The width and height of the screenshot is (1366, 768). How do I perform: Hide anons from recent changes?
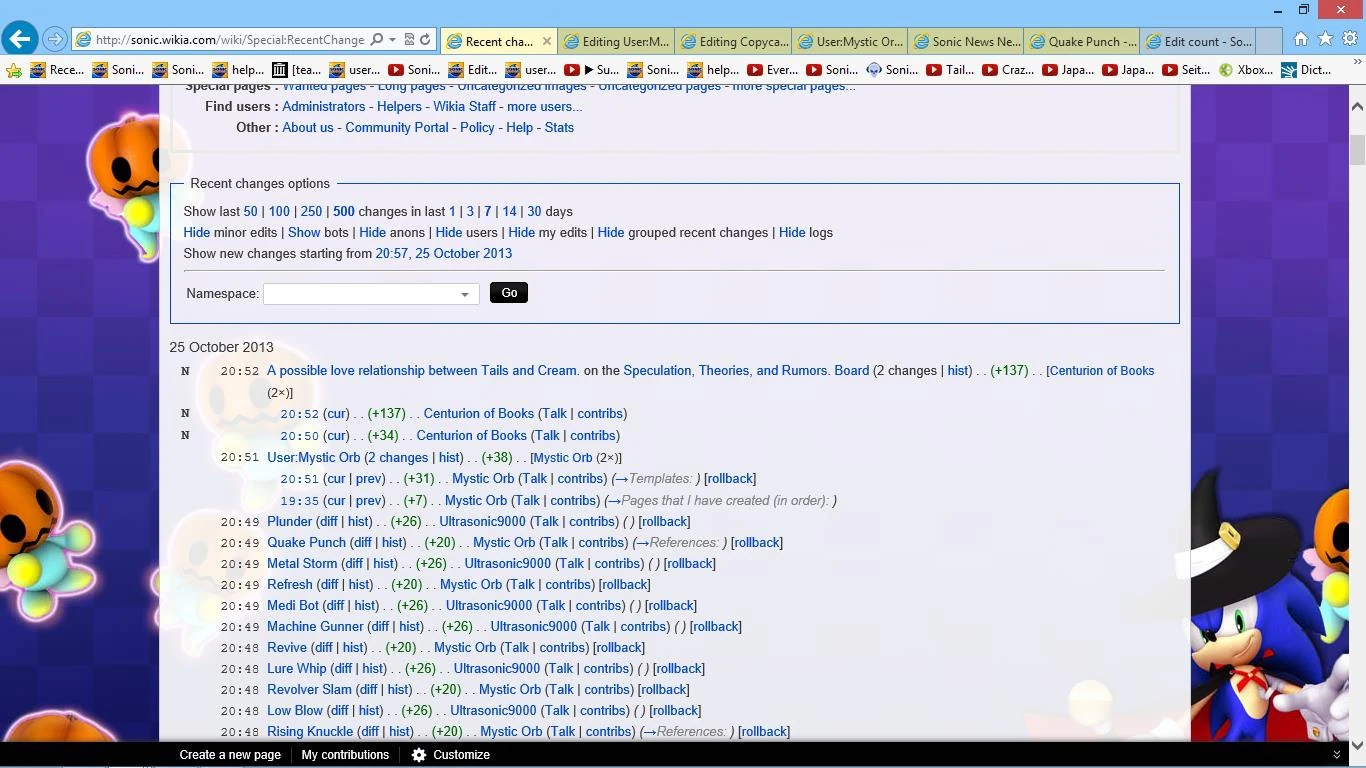pyautogui.click(x=372, y=232)
